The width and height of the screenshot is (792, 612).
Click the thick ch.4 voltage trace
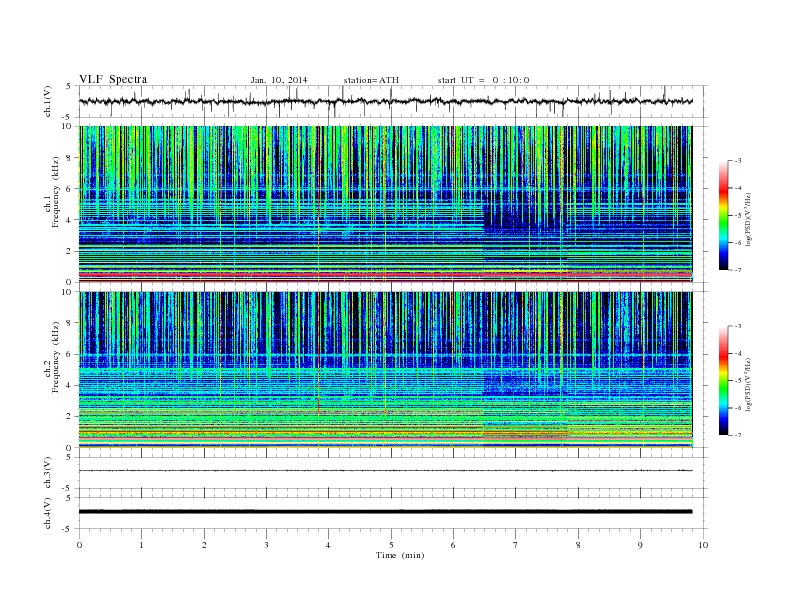385,512
